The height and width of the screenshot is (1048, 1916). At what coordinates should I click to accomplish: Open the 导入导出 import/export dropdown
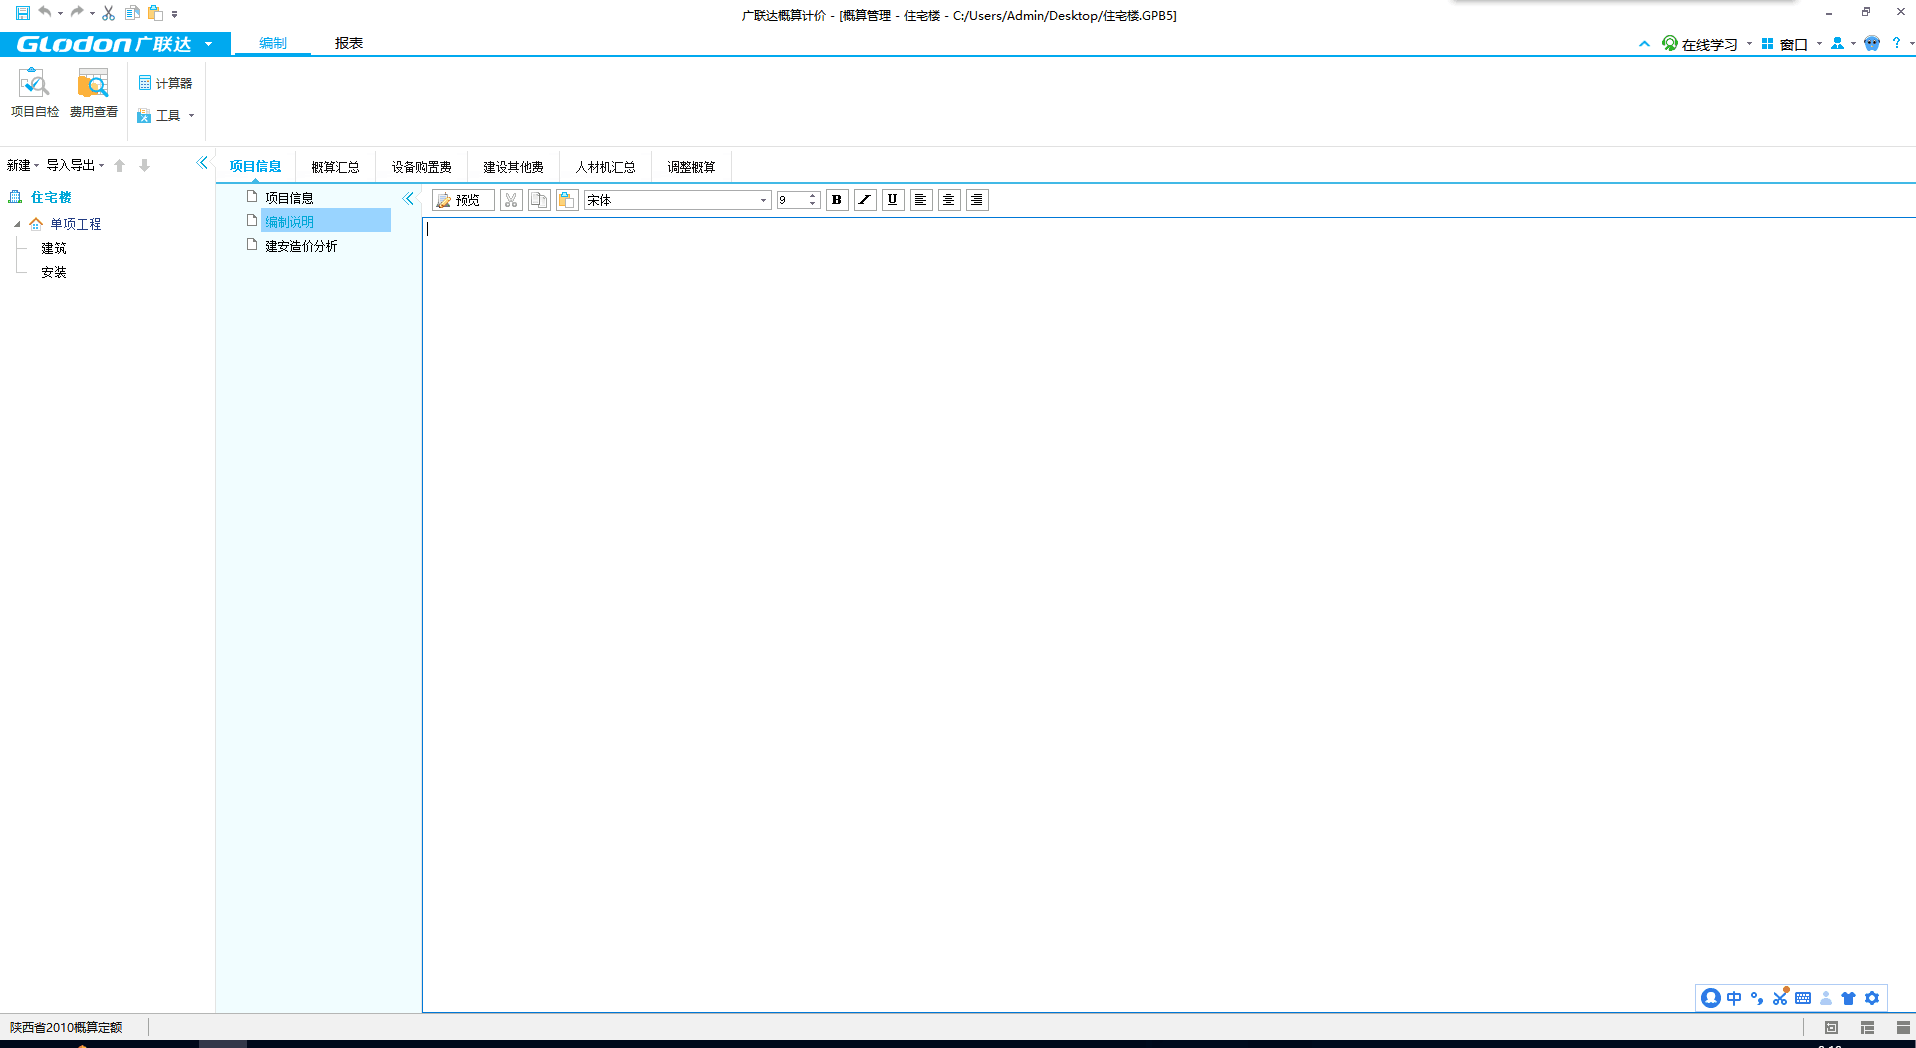point(75,165)
